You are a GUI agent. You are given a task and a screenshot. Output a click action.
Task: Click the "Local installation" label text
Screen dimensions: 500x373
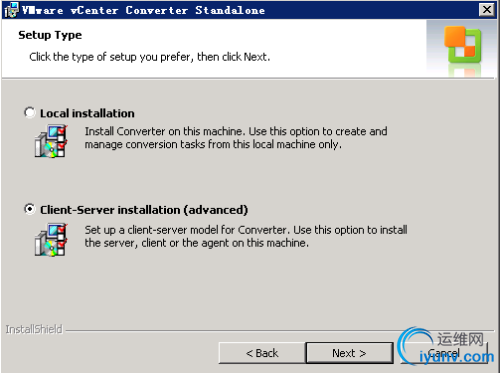[87, 113]
